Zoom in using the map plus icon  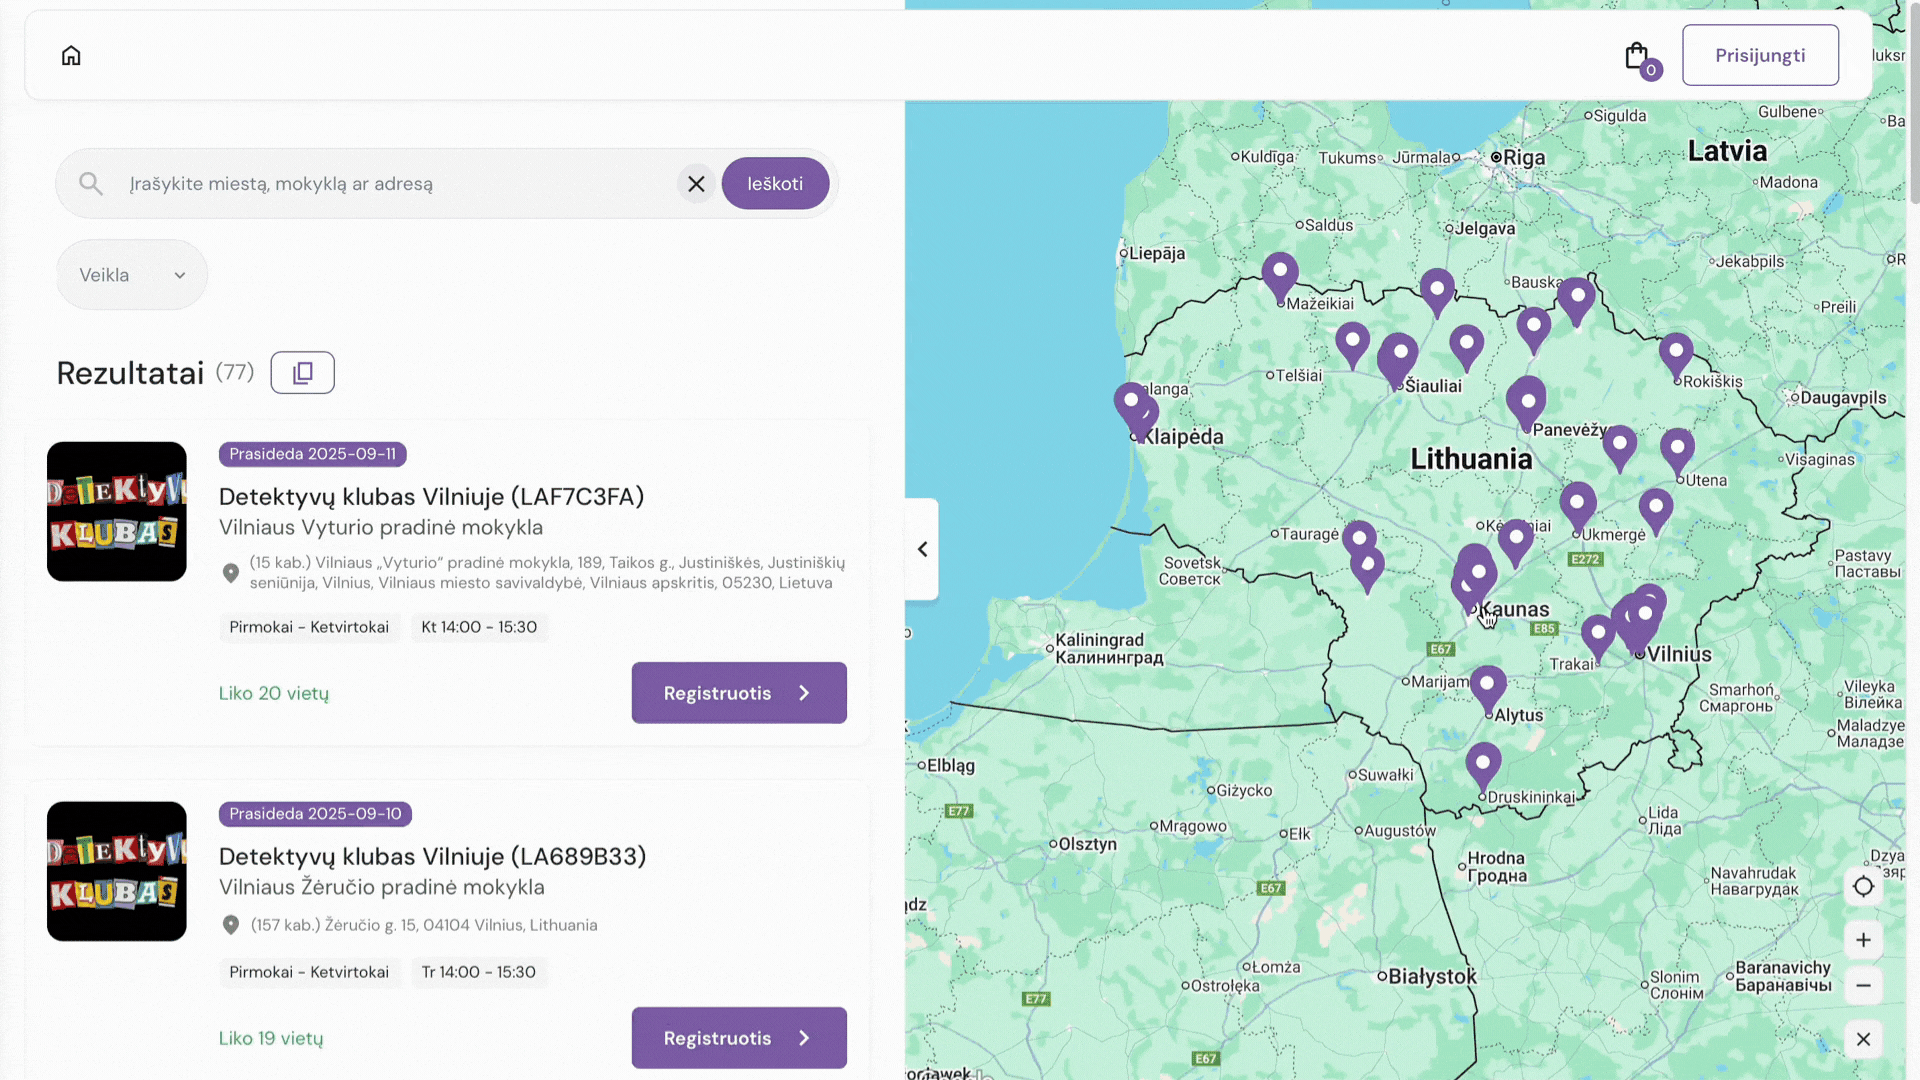[x=1864, y=939]
